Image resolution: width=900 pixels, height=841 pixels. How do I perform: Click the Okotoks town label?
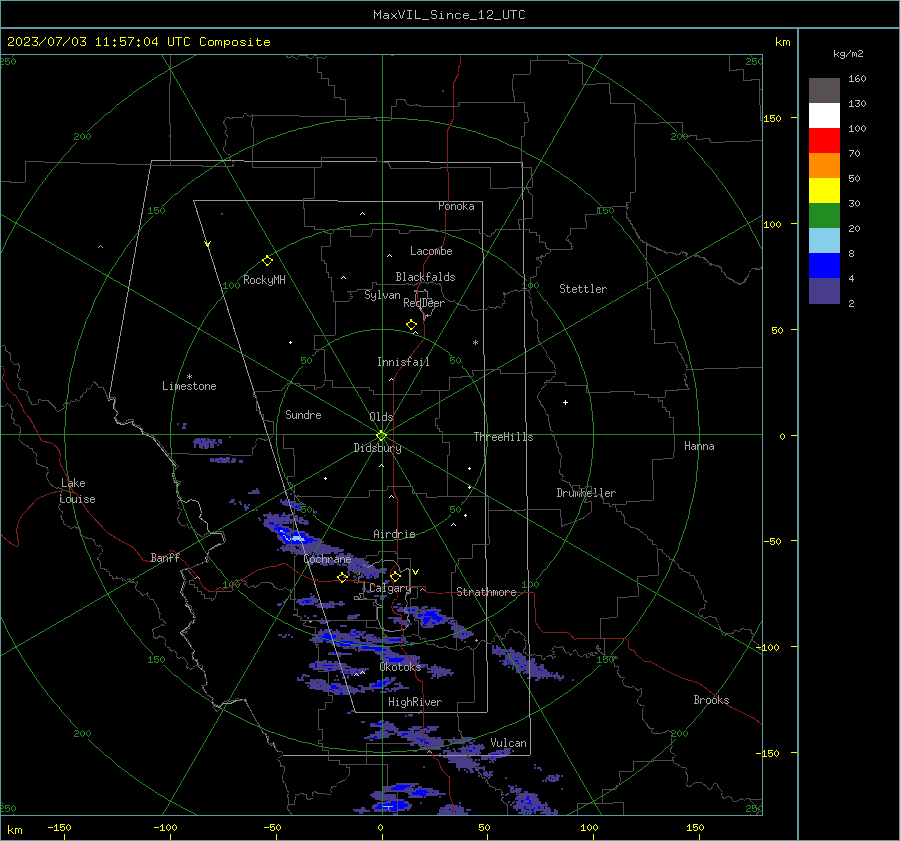[400, 667]
